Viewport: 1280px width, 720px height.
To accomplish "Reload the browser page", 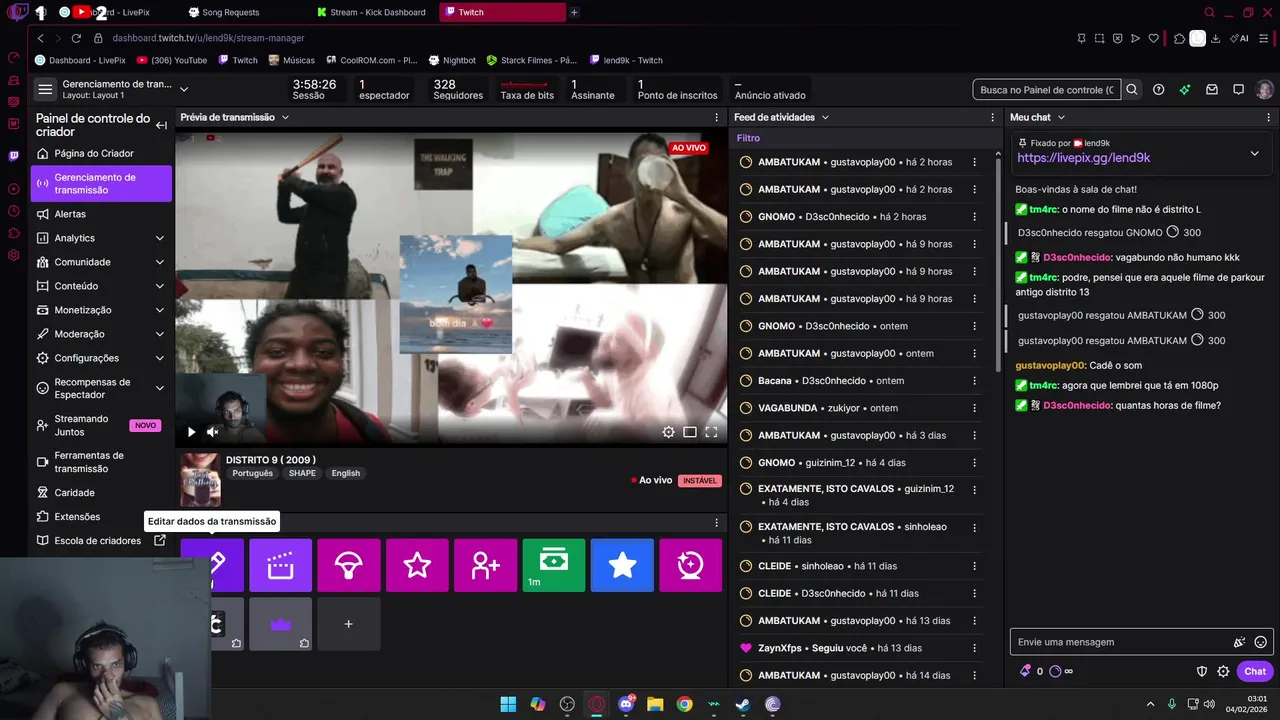I will [76, 38].
